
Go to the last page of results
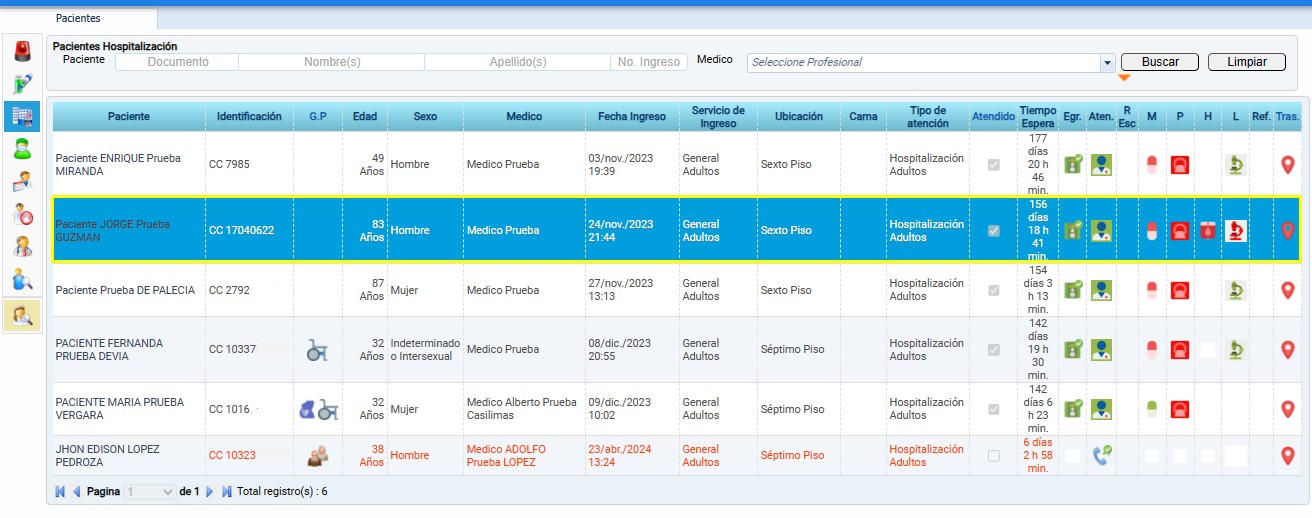(x=226, y=492)
